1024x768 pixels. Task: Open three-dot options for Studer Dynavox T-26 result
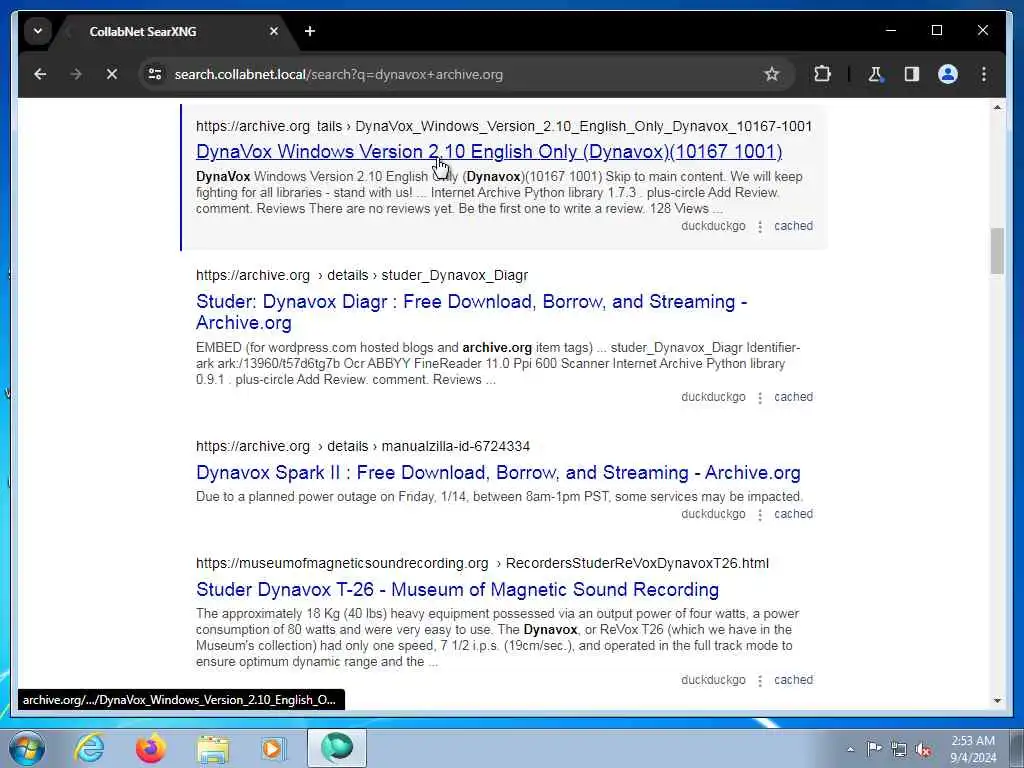760,680
